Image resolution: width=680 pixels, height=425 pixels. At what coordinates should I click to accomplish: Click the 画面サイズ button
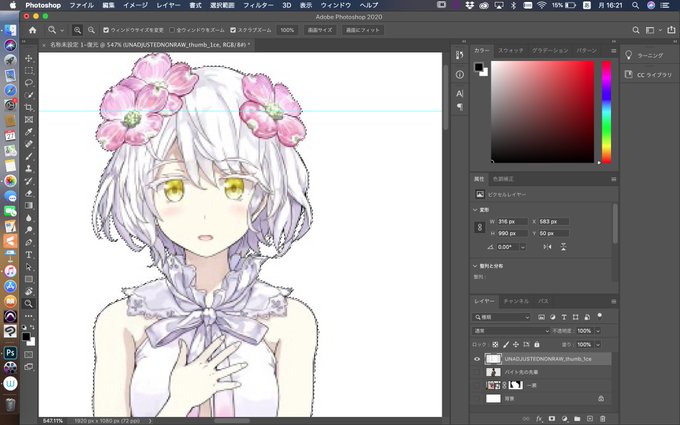coord(320,30)
